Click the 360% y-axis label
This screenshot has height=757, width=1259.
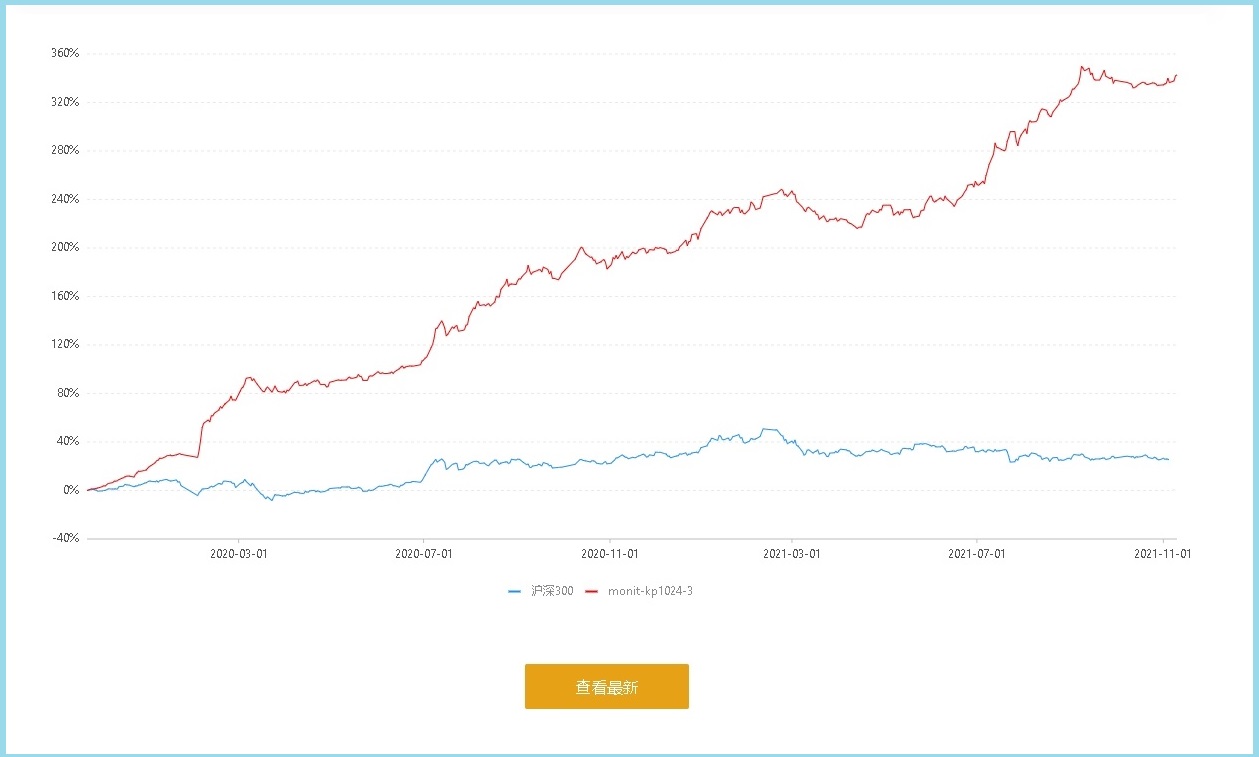[64, 53]
